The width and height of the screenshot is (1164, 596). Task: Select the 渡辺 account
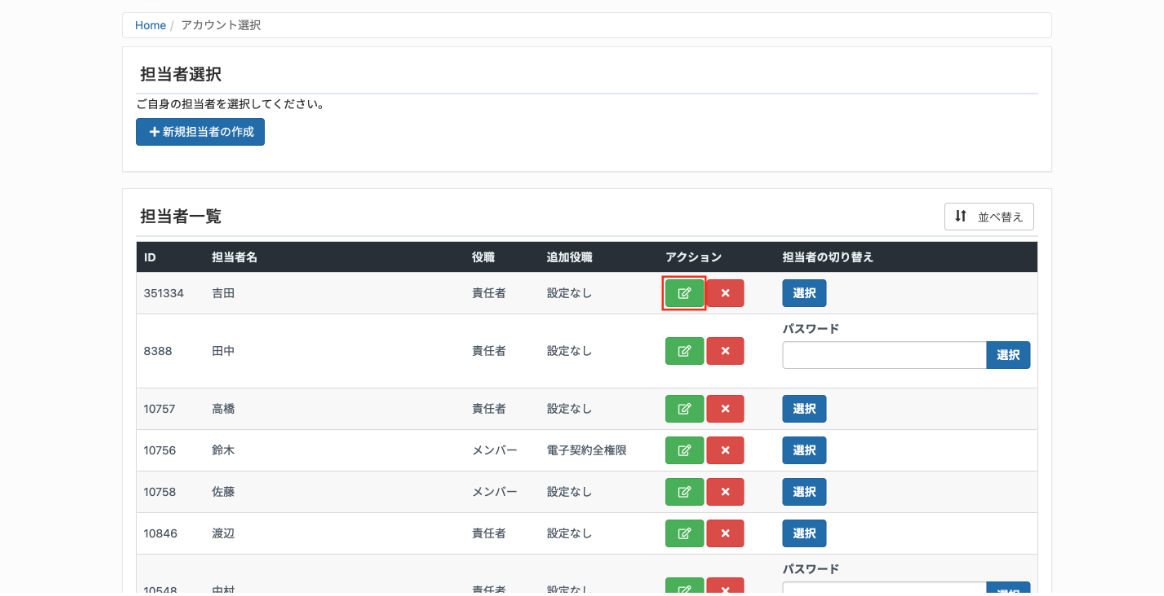coord(804,534)
